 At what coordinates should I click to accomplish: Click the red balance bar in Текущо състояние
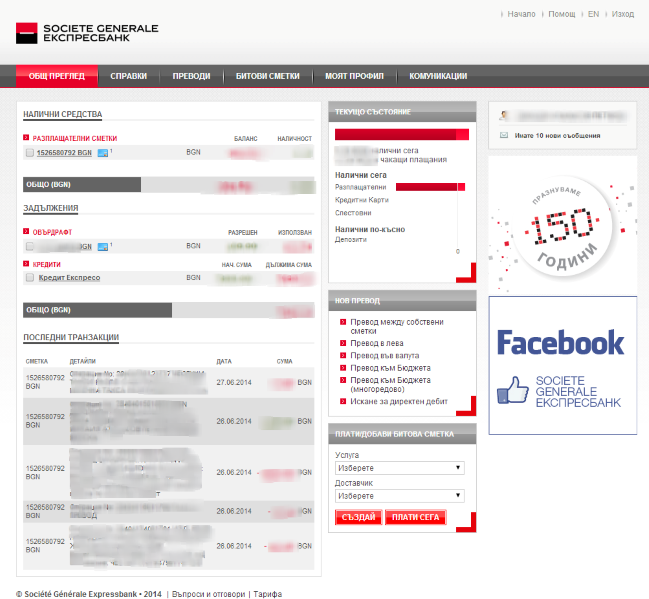[x=400, y=134]
